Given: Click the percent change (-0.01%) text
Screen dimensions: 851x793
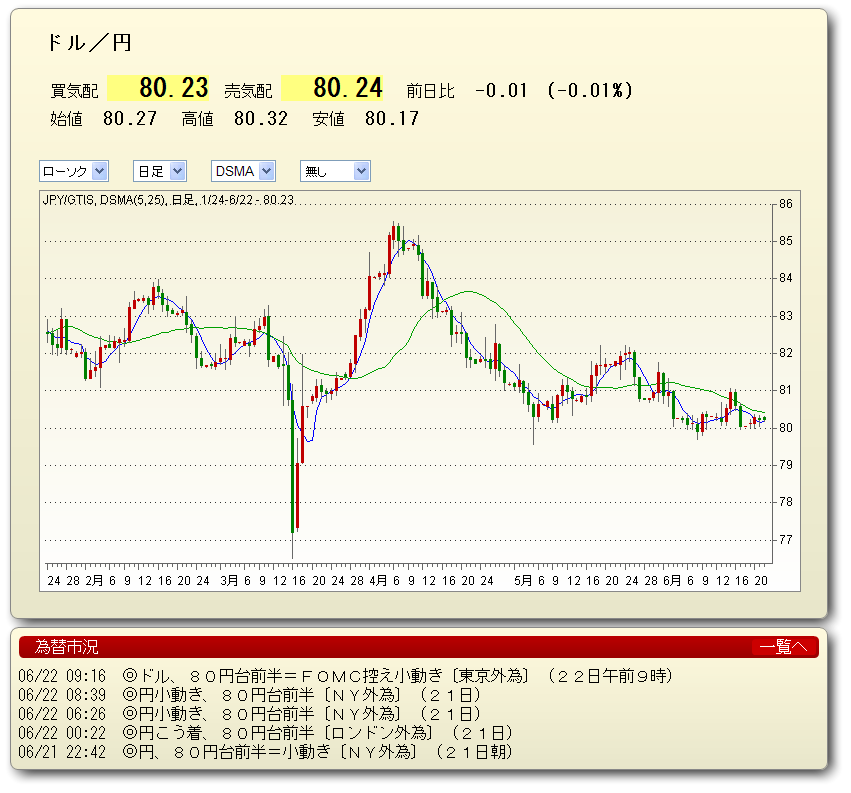Looking at the screenshot, I should [590, 90].
